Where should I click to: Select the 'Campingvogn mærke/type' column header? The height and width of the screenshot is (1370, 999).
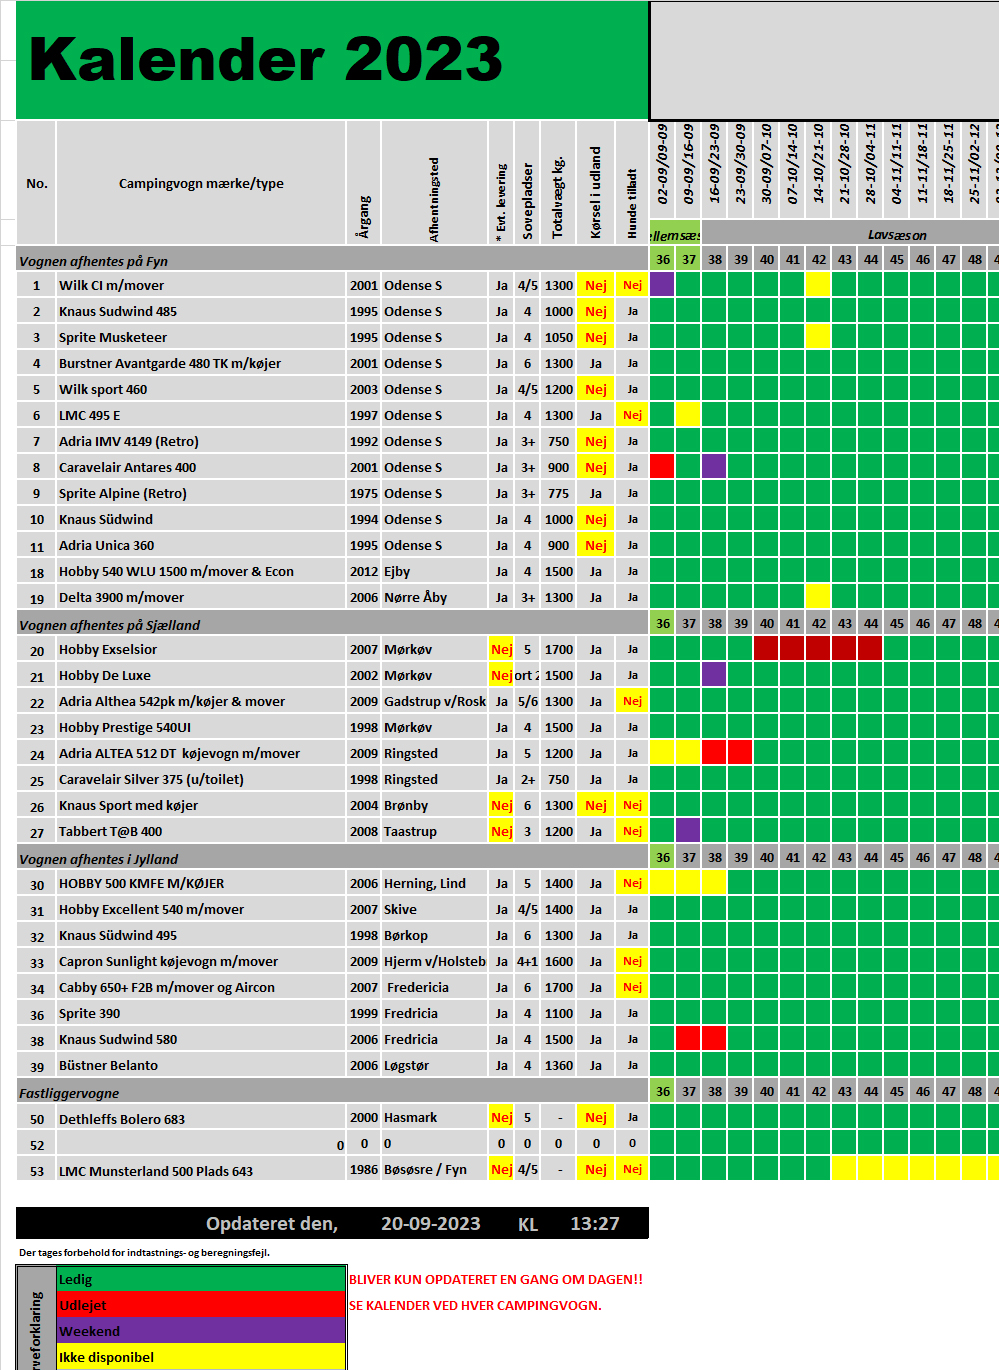(x=201, y=183)
